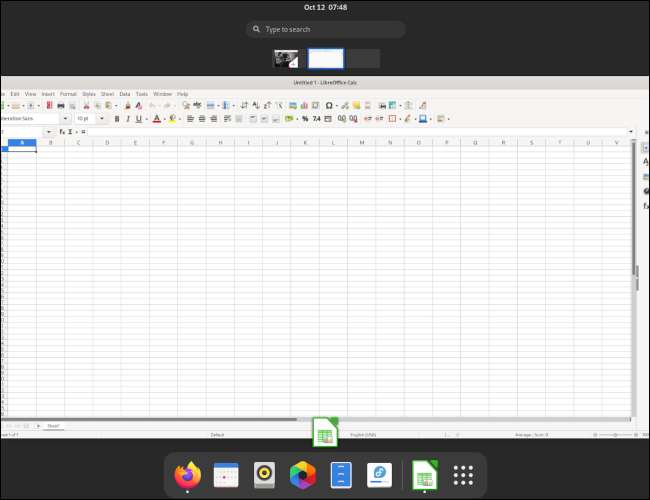
Task: Open the Data menu
Action: (125, 94)
